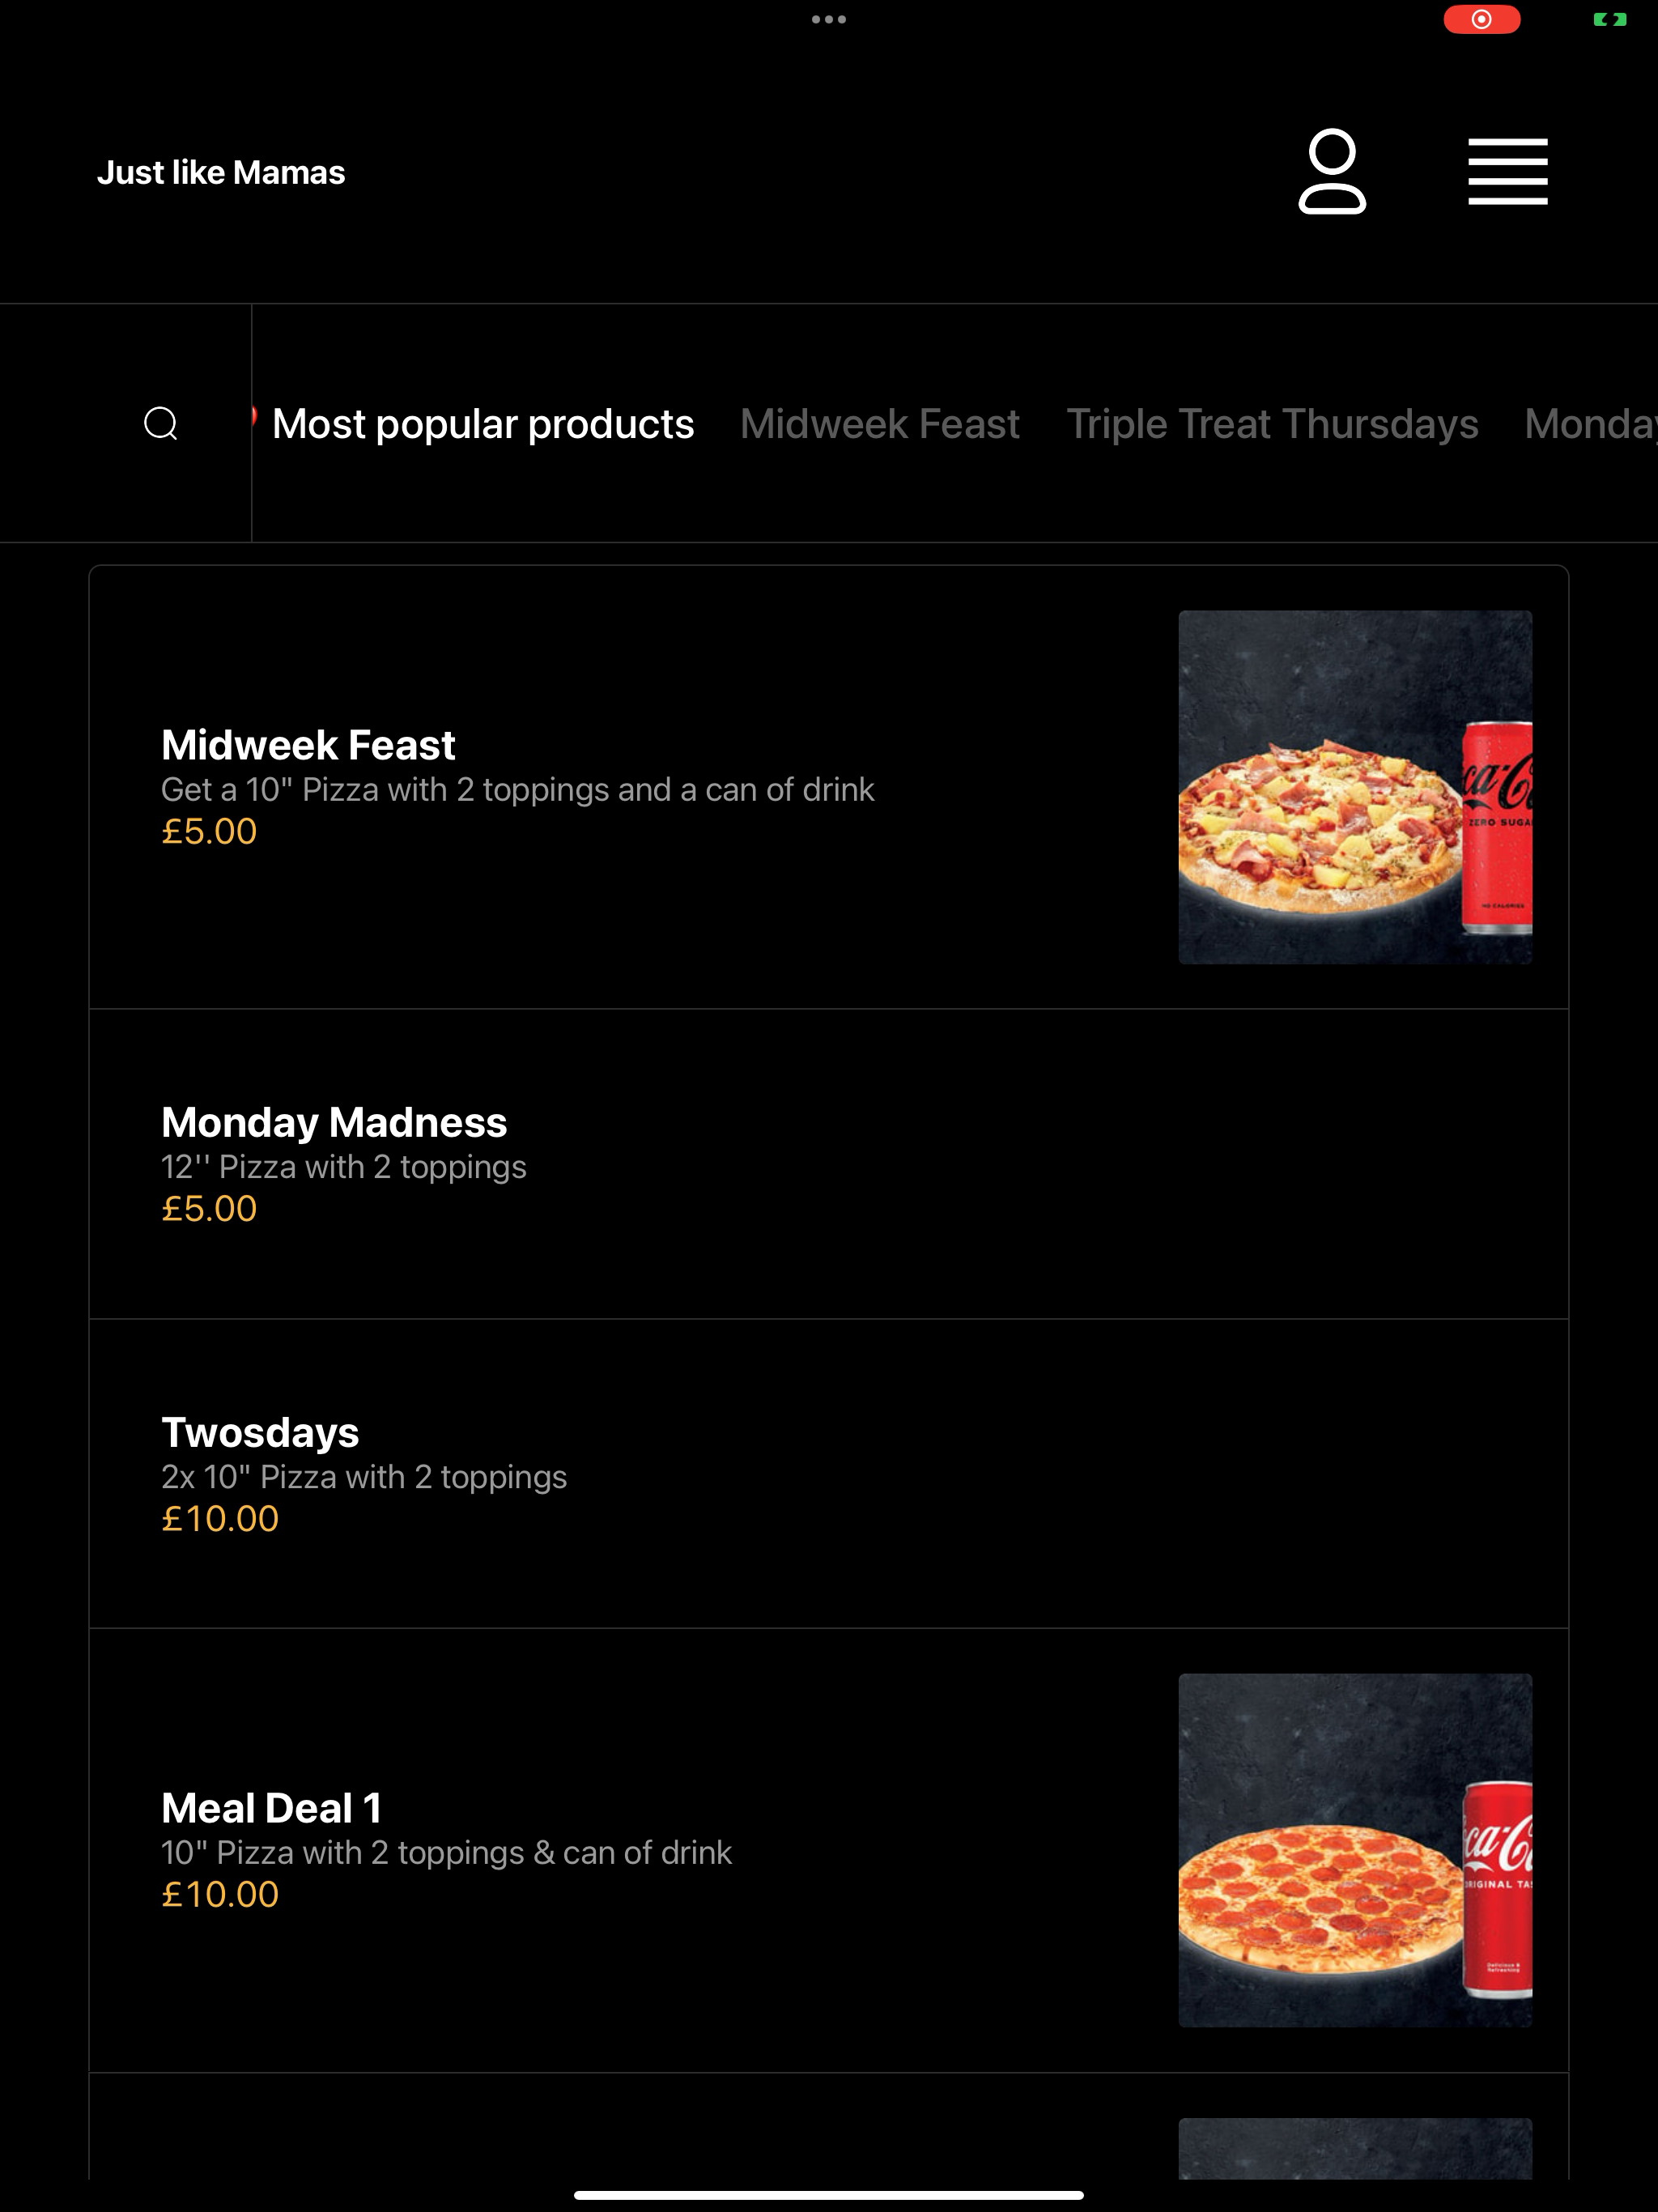
Task: Open the hamburger menu icon
Action: (1508, 172)
